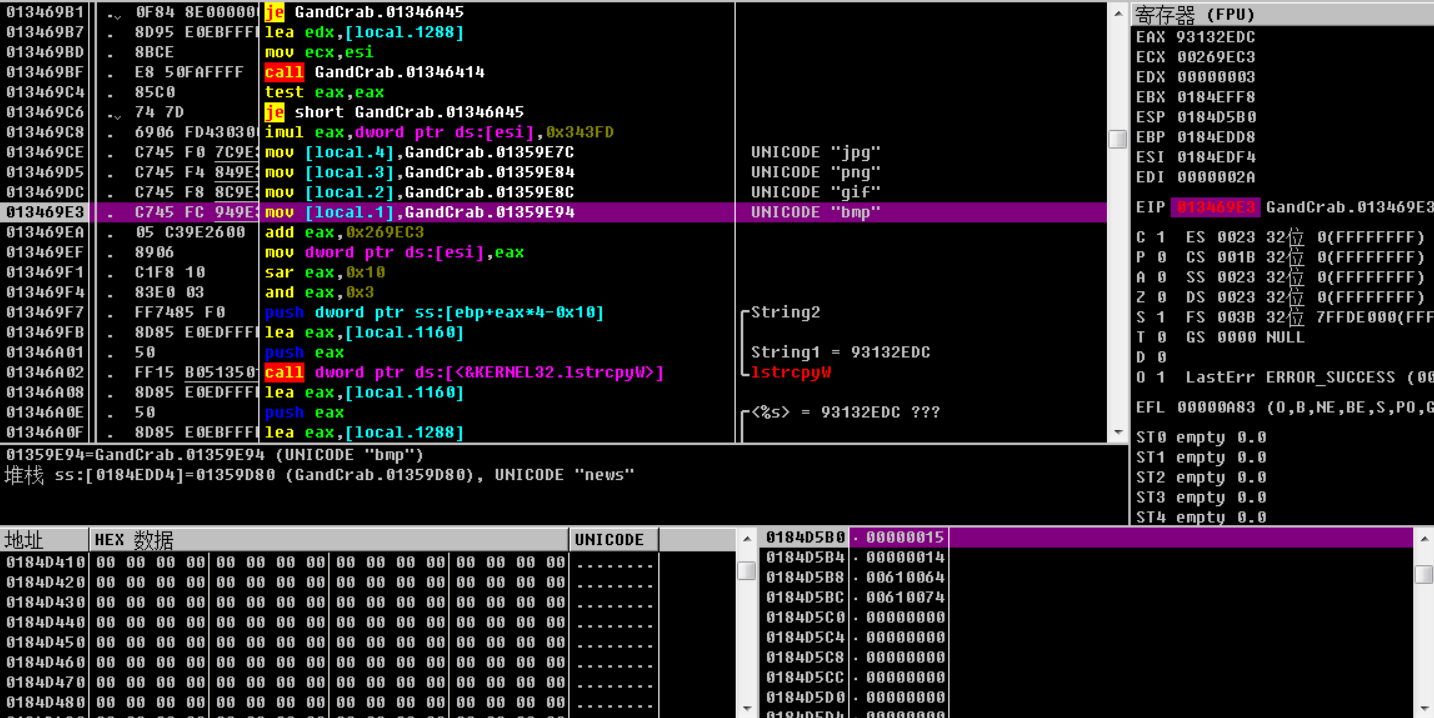
Task: Select the lea edx,[local.1288] instruction
Action: (x=364, y=32)
